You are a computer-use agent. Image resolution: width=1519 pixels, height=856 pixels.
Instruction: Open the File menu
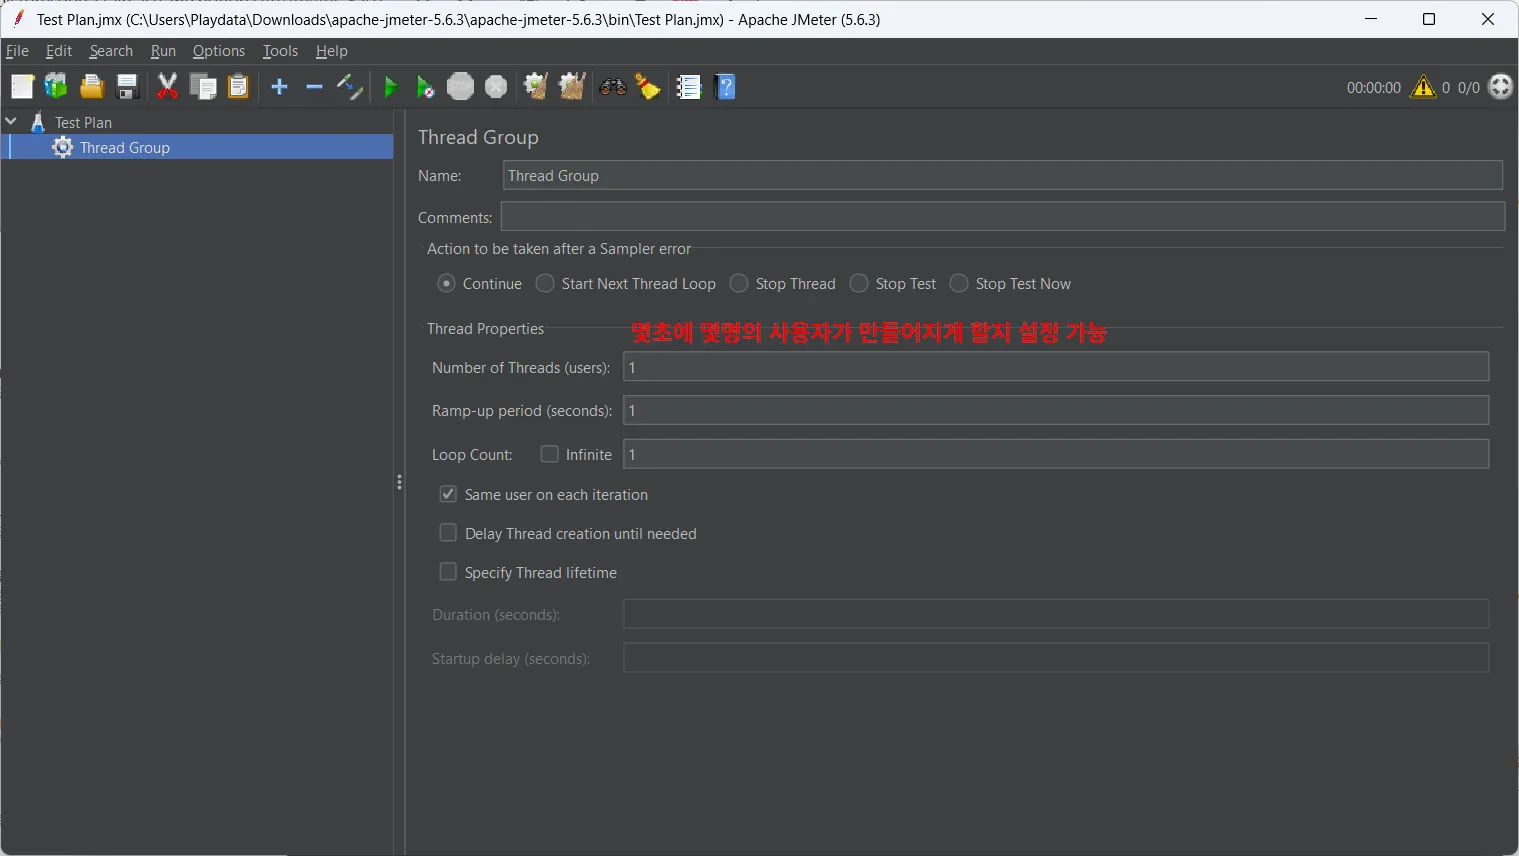(17, 51)
